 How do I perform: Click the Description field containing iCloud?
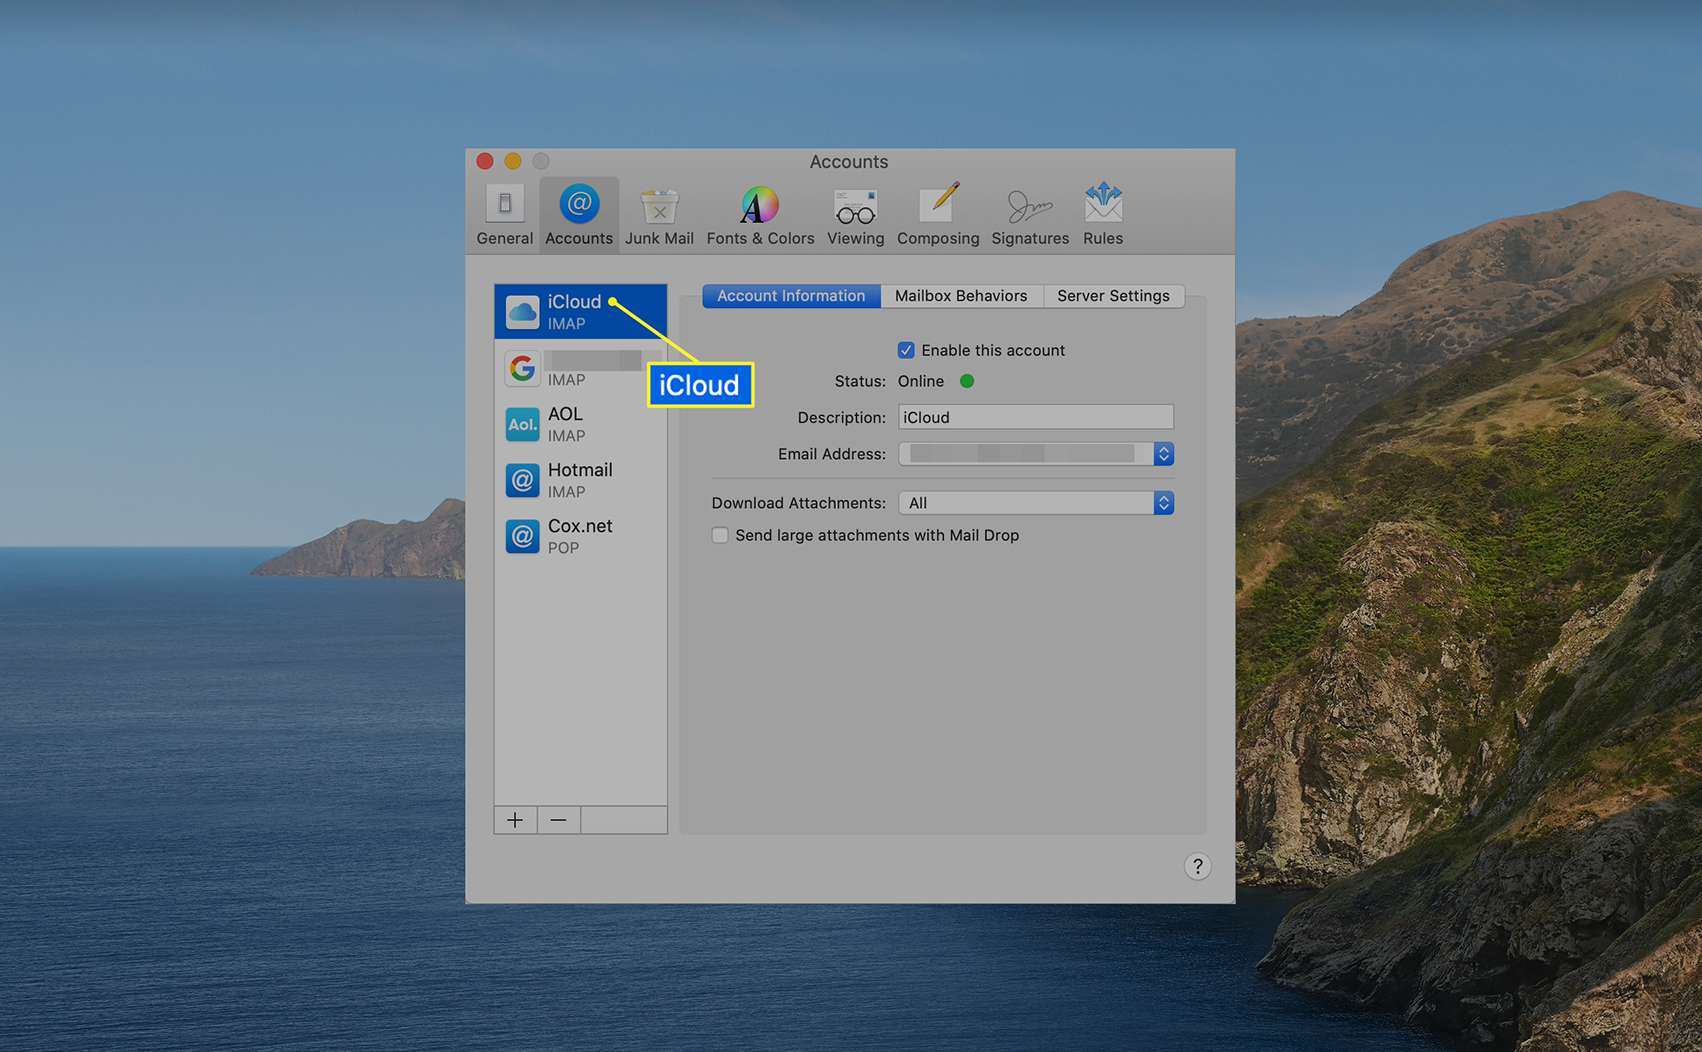click(x=1036, y=417)
